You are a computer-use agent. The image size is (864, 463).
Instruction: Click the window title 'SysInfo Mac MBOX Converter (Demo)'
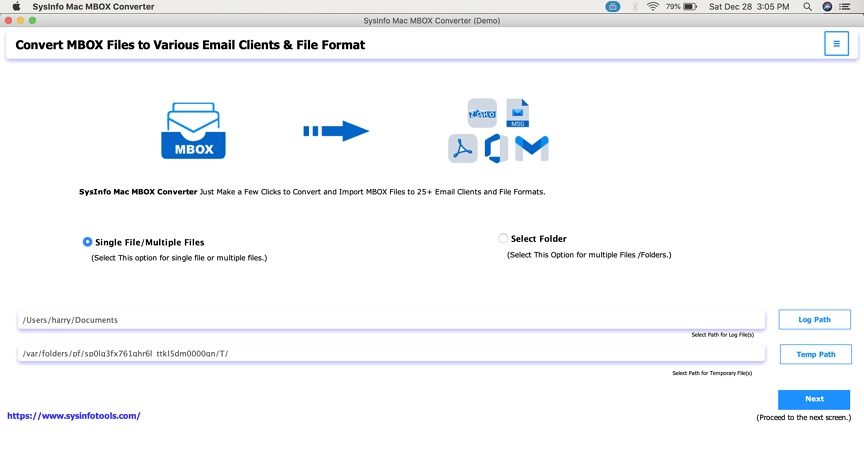pyautogui.click(x=432, y=20)
